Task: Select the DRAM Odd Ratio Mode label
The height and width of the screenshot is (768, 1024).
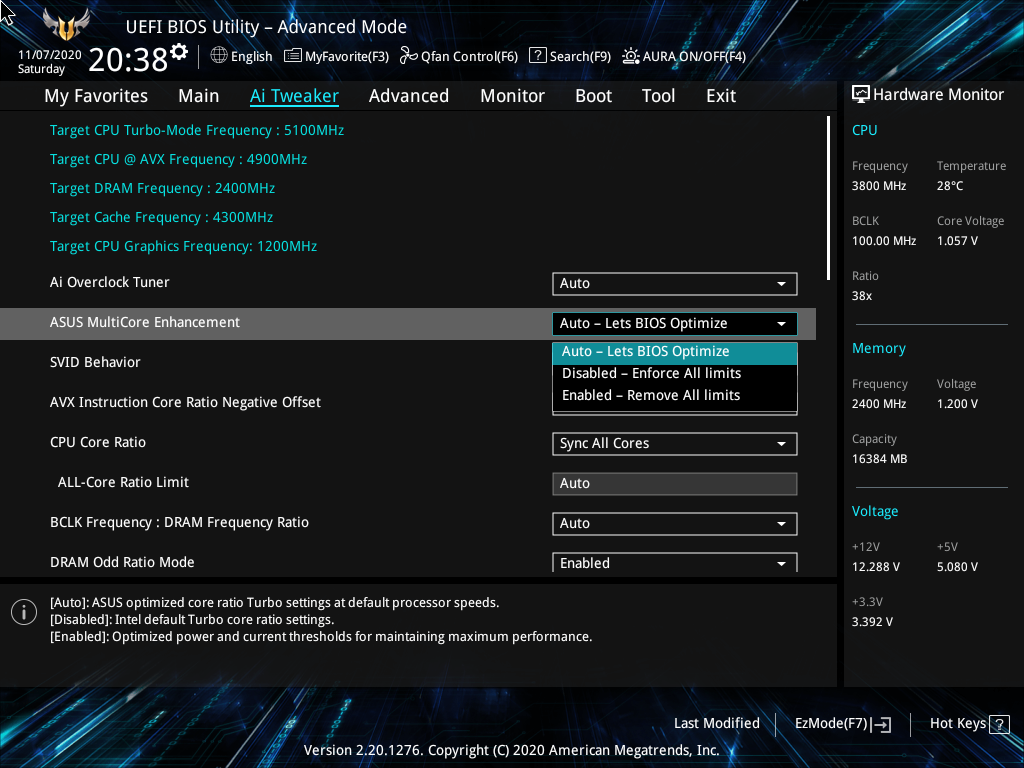Action: pos(121,562)
